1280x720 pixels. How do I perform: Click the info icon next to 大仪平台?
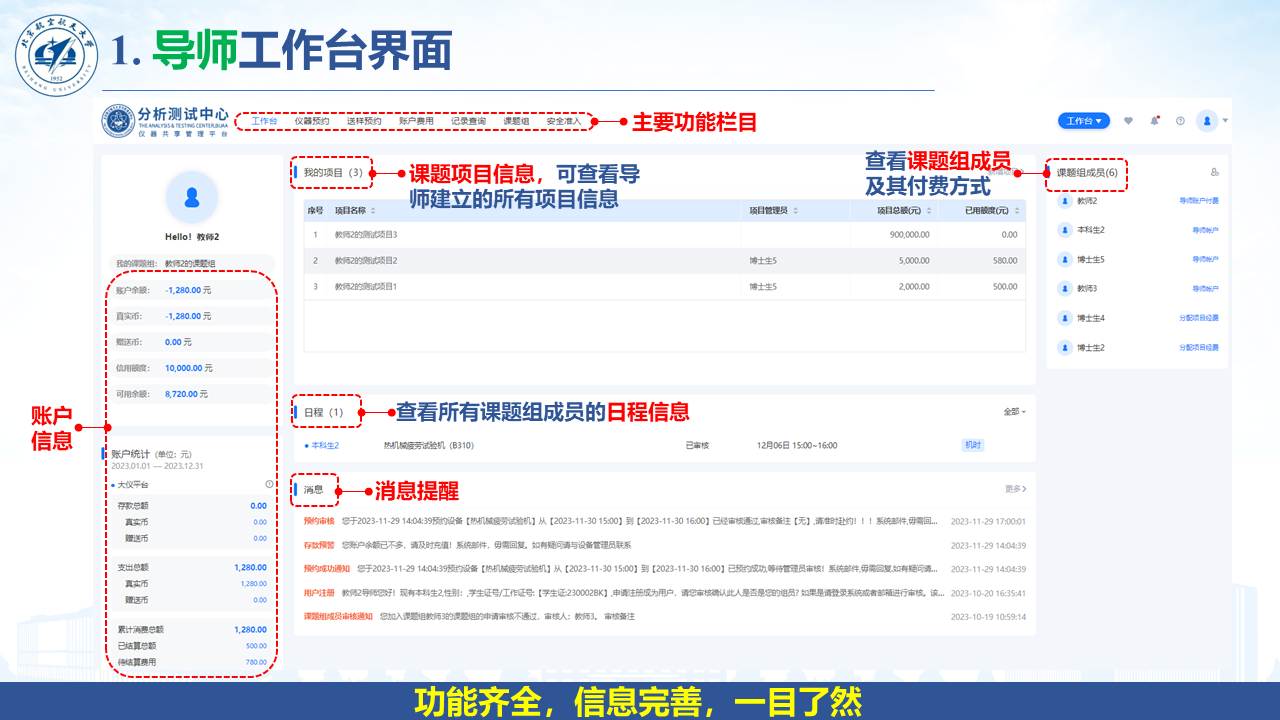pyautogui.click(x=269, y=484)
